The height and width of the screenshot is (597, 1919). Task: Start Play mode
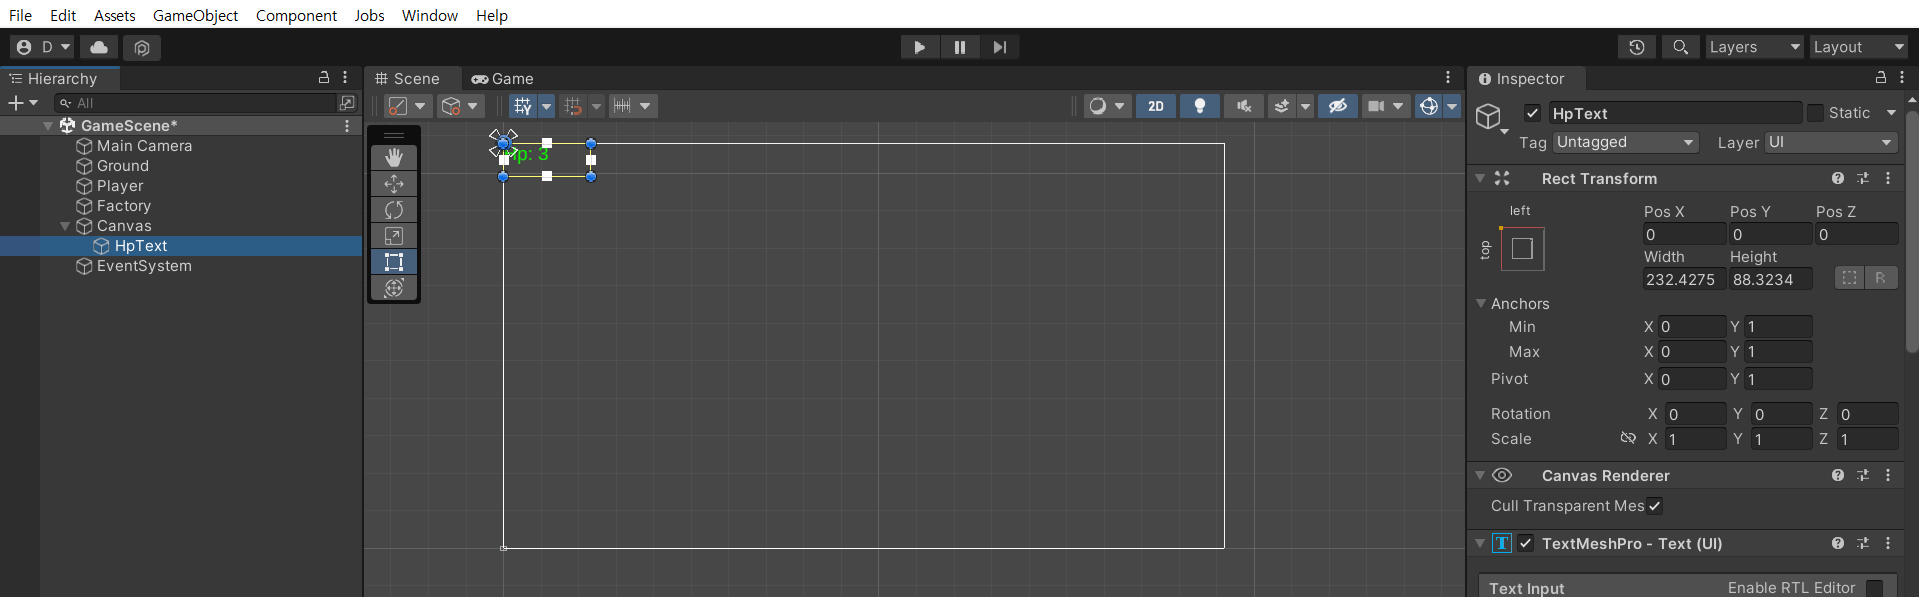919,47
